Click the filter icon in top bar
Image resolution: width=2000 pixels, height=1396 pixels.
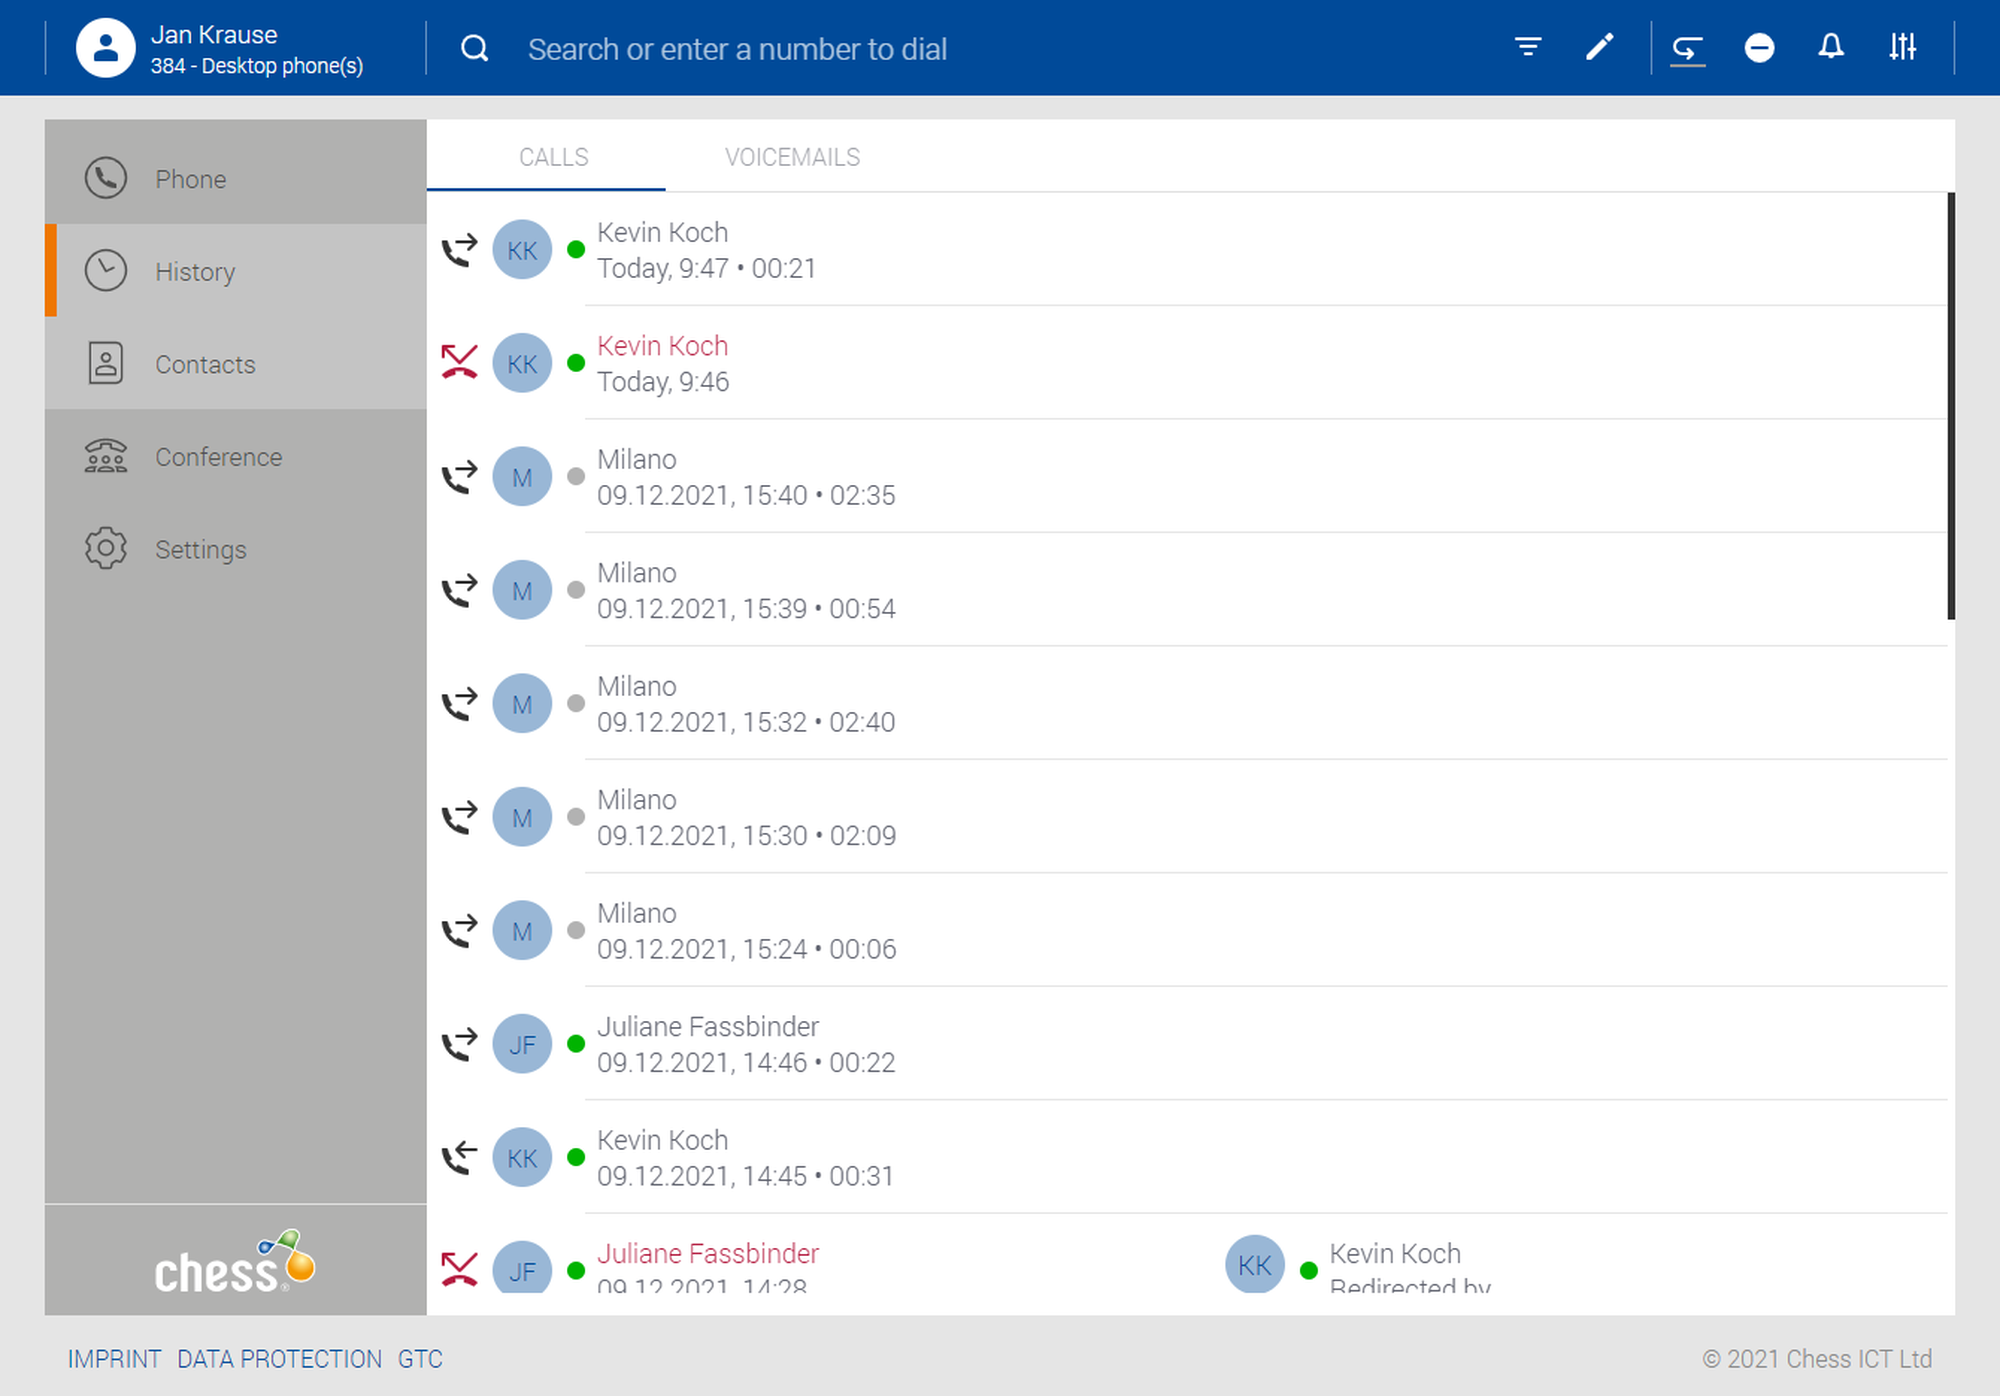point(1527,47)
